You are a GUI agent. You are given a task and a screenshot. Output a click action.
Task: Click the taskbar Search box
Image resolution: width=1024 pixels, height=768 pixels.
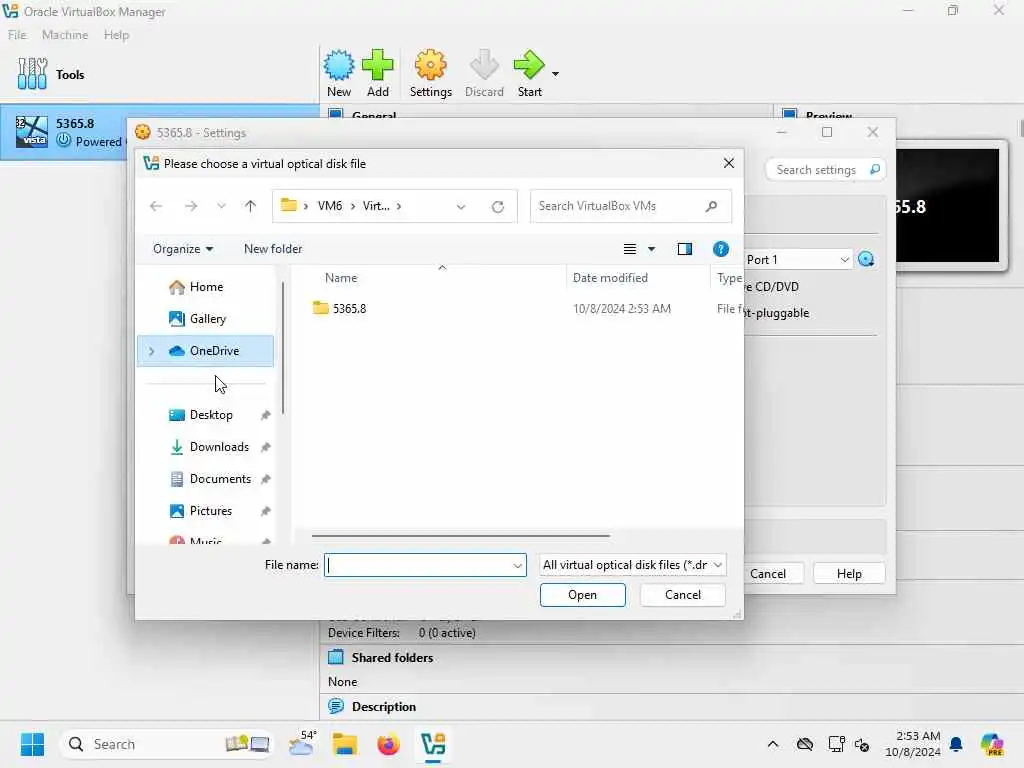(x=167, y=744)
